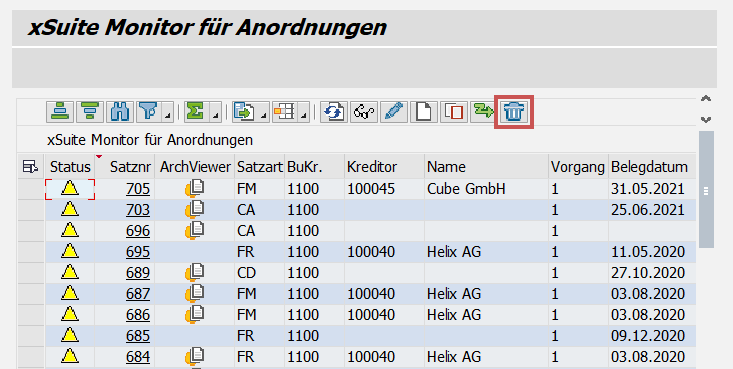Open ArchViewer document icon for record 686

point(194,314)
